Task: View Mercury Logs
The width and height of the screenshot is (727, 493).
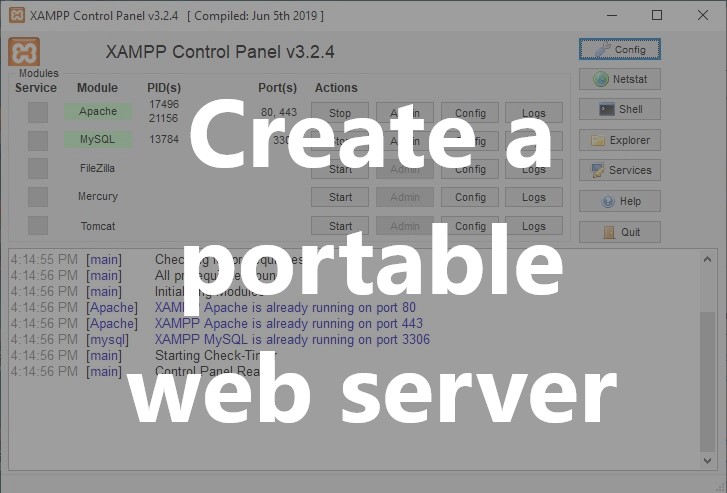Action: (x=534, y=197)
